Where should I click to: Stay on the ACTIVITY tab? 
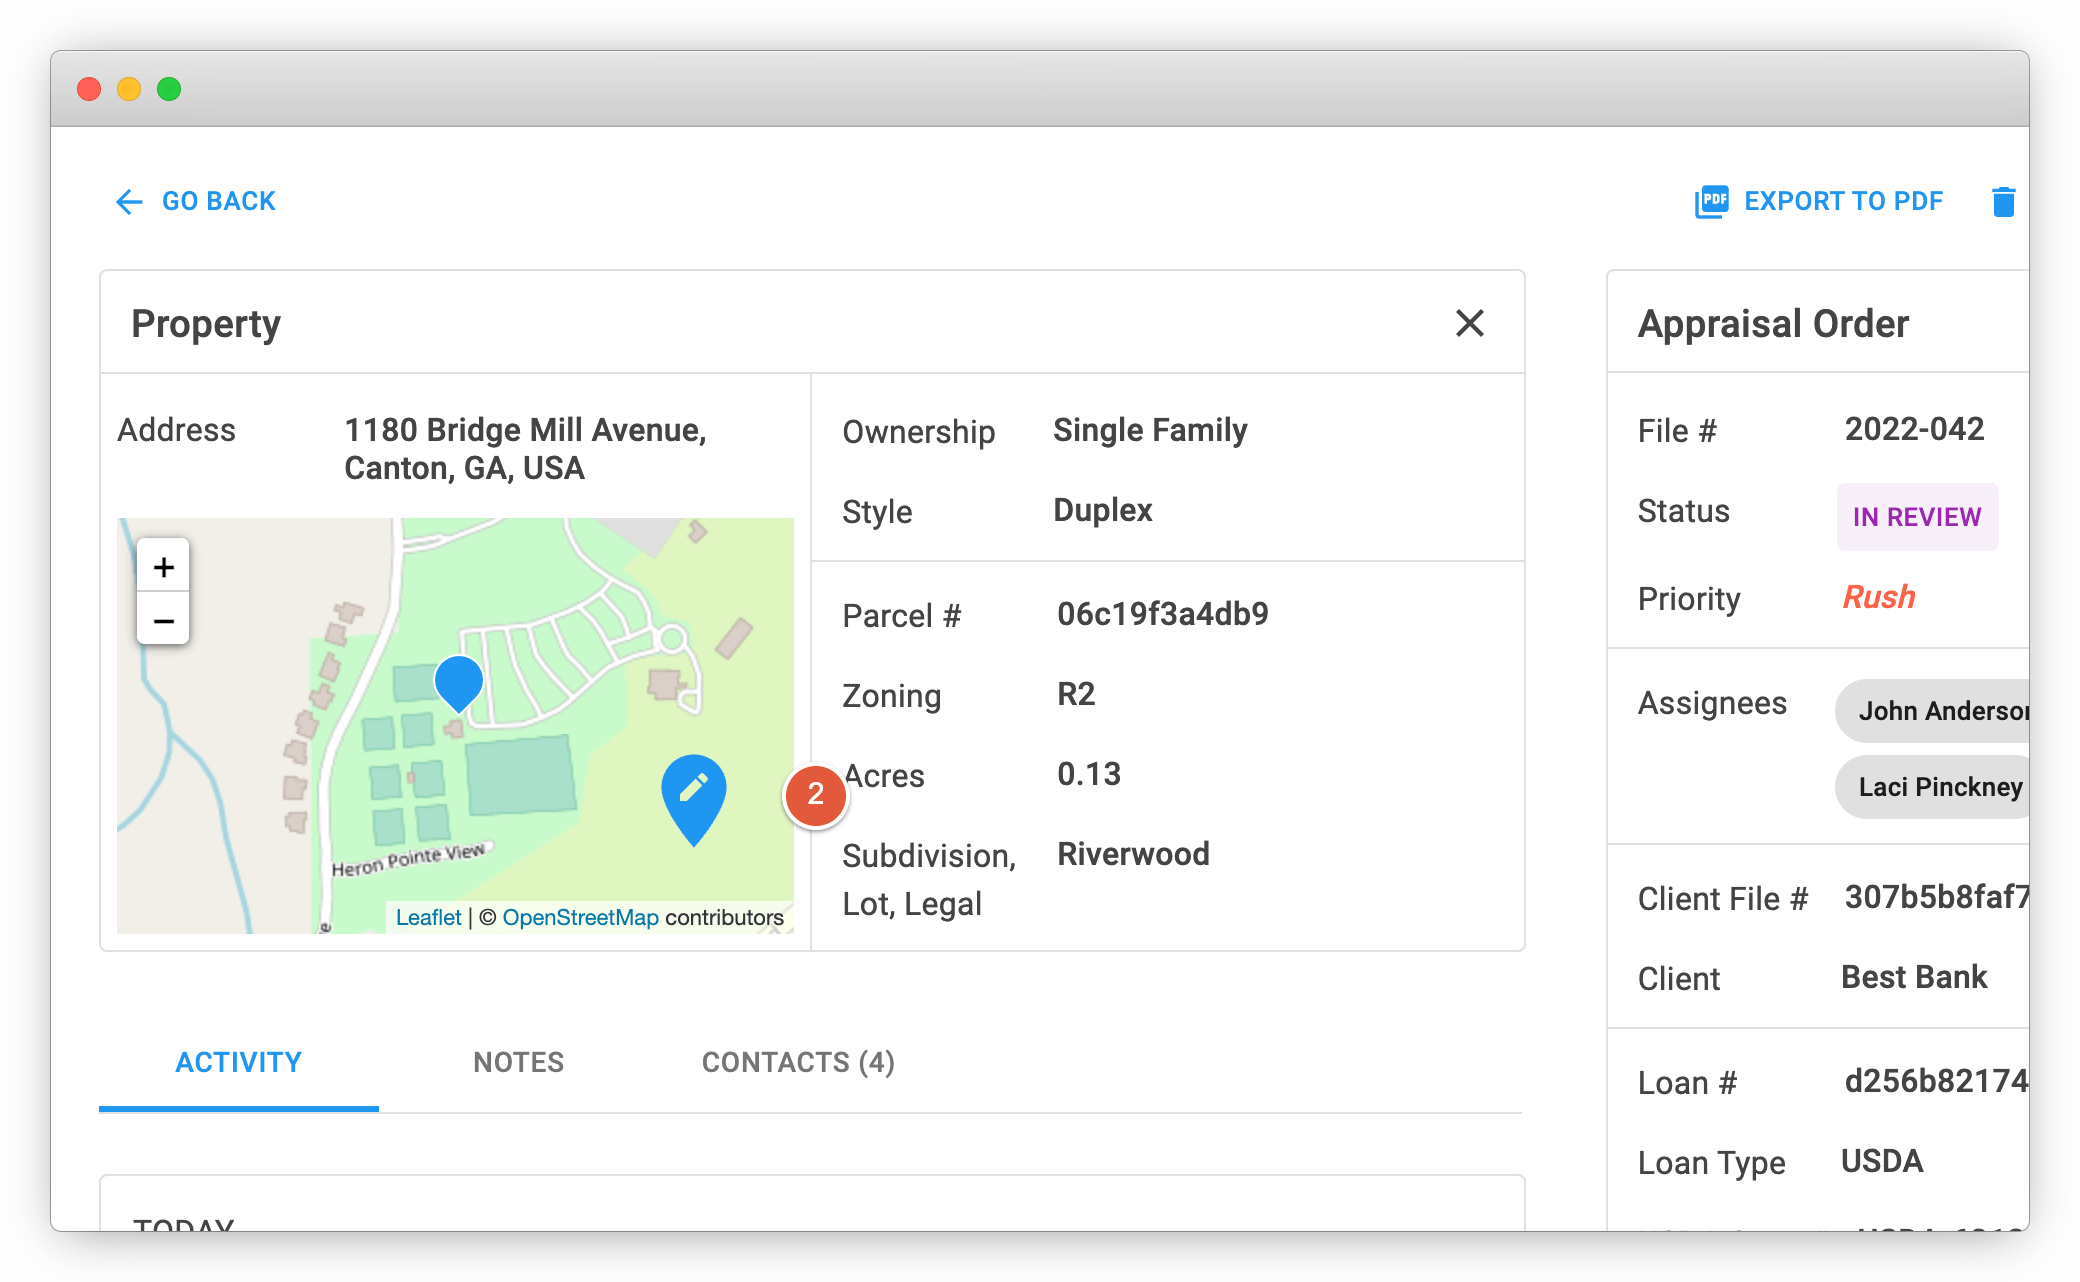(238, 1062)
